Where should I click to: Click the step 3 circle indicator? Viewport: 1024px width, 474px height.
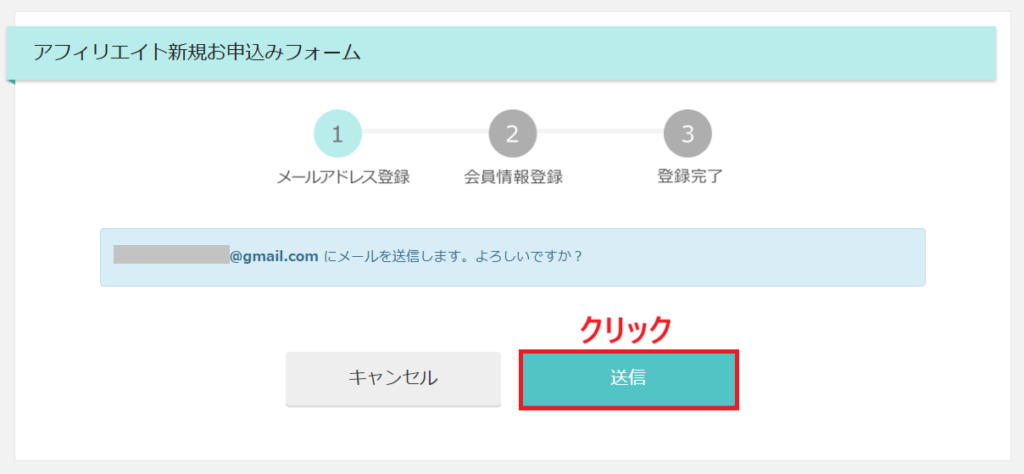click(x=687, y=134)
